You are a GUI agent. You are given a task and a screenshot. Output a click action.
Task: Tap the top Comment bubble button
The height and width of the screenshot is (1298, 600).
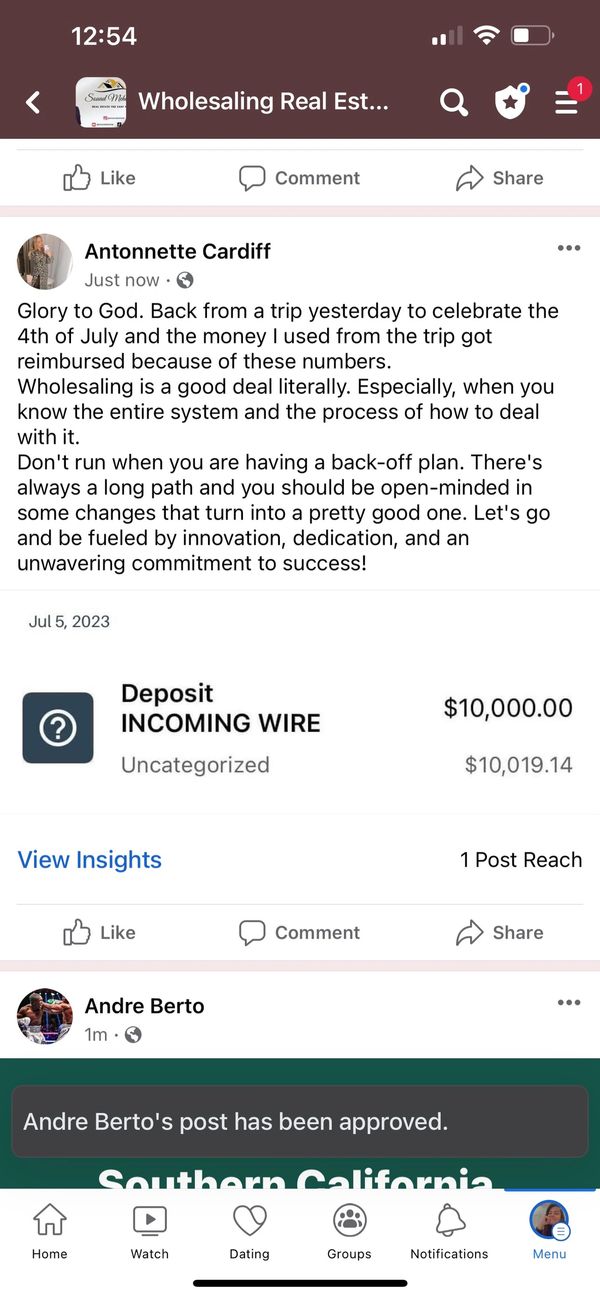299,178
